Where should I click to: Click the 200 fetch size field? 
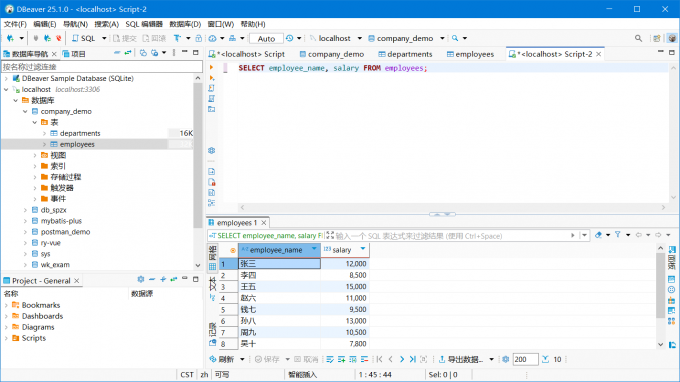525,359
